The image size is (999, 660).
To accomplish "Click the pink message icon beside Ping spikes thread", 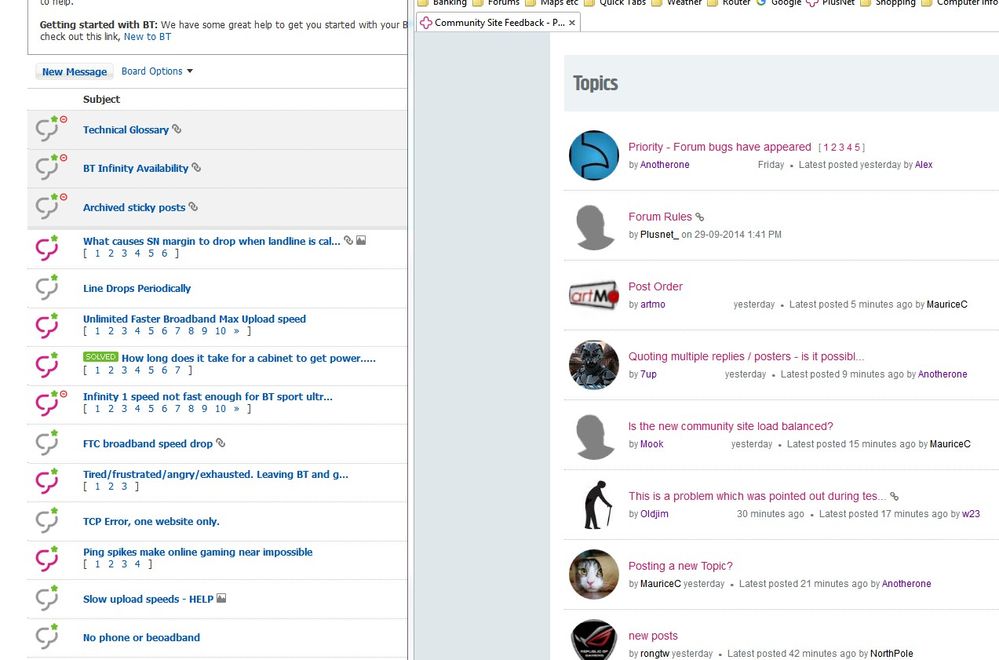I will [x=48, y=558].
